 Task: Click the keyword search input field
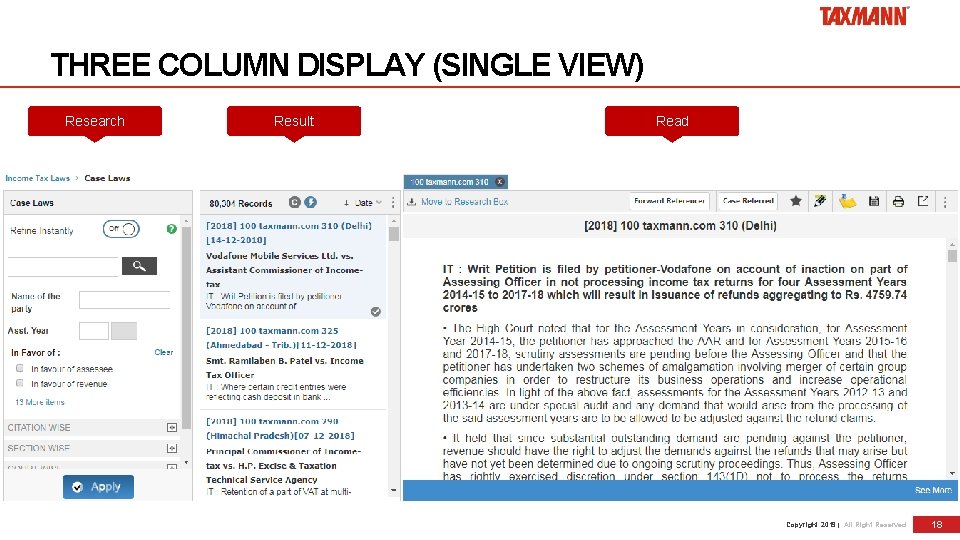62,266
